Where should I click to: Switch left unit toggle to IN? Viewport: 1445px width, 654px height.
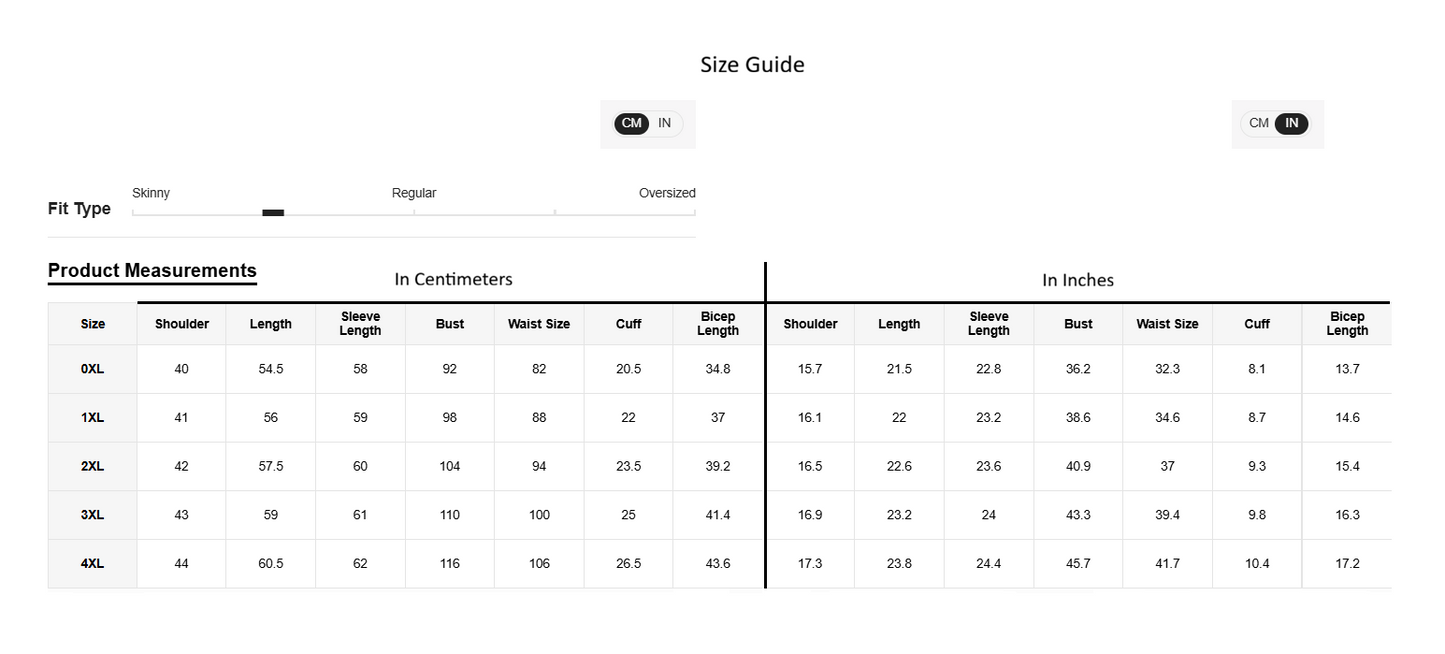tap(664, 123)
